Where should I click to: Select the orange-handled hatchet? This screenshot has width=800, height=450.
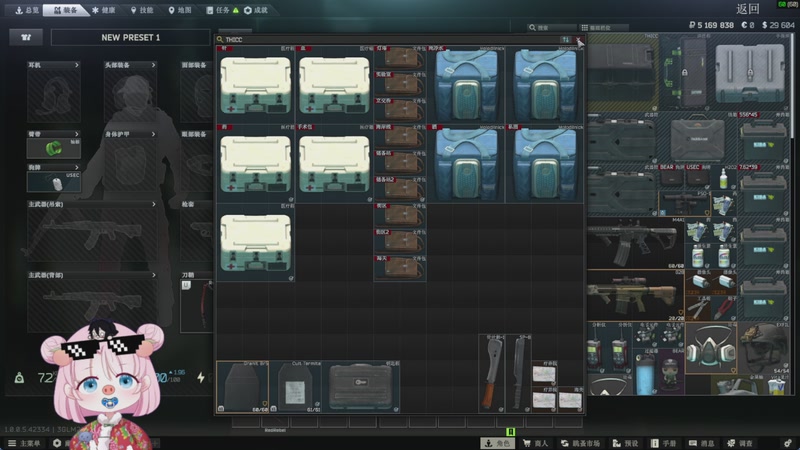pyautogui.click(x=491, y=373)
